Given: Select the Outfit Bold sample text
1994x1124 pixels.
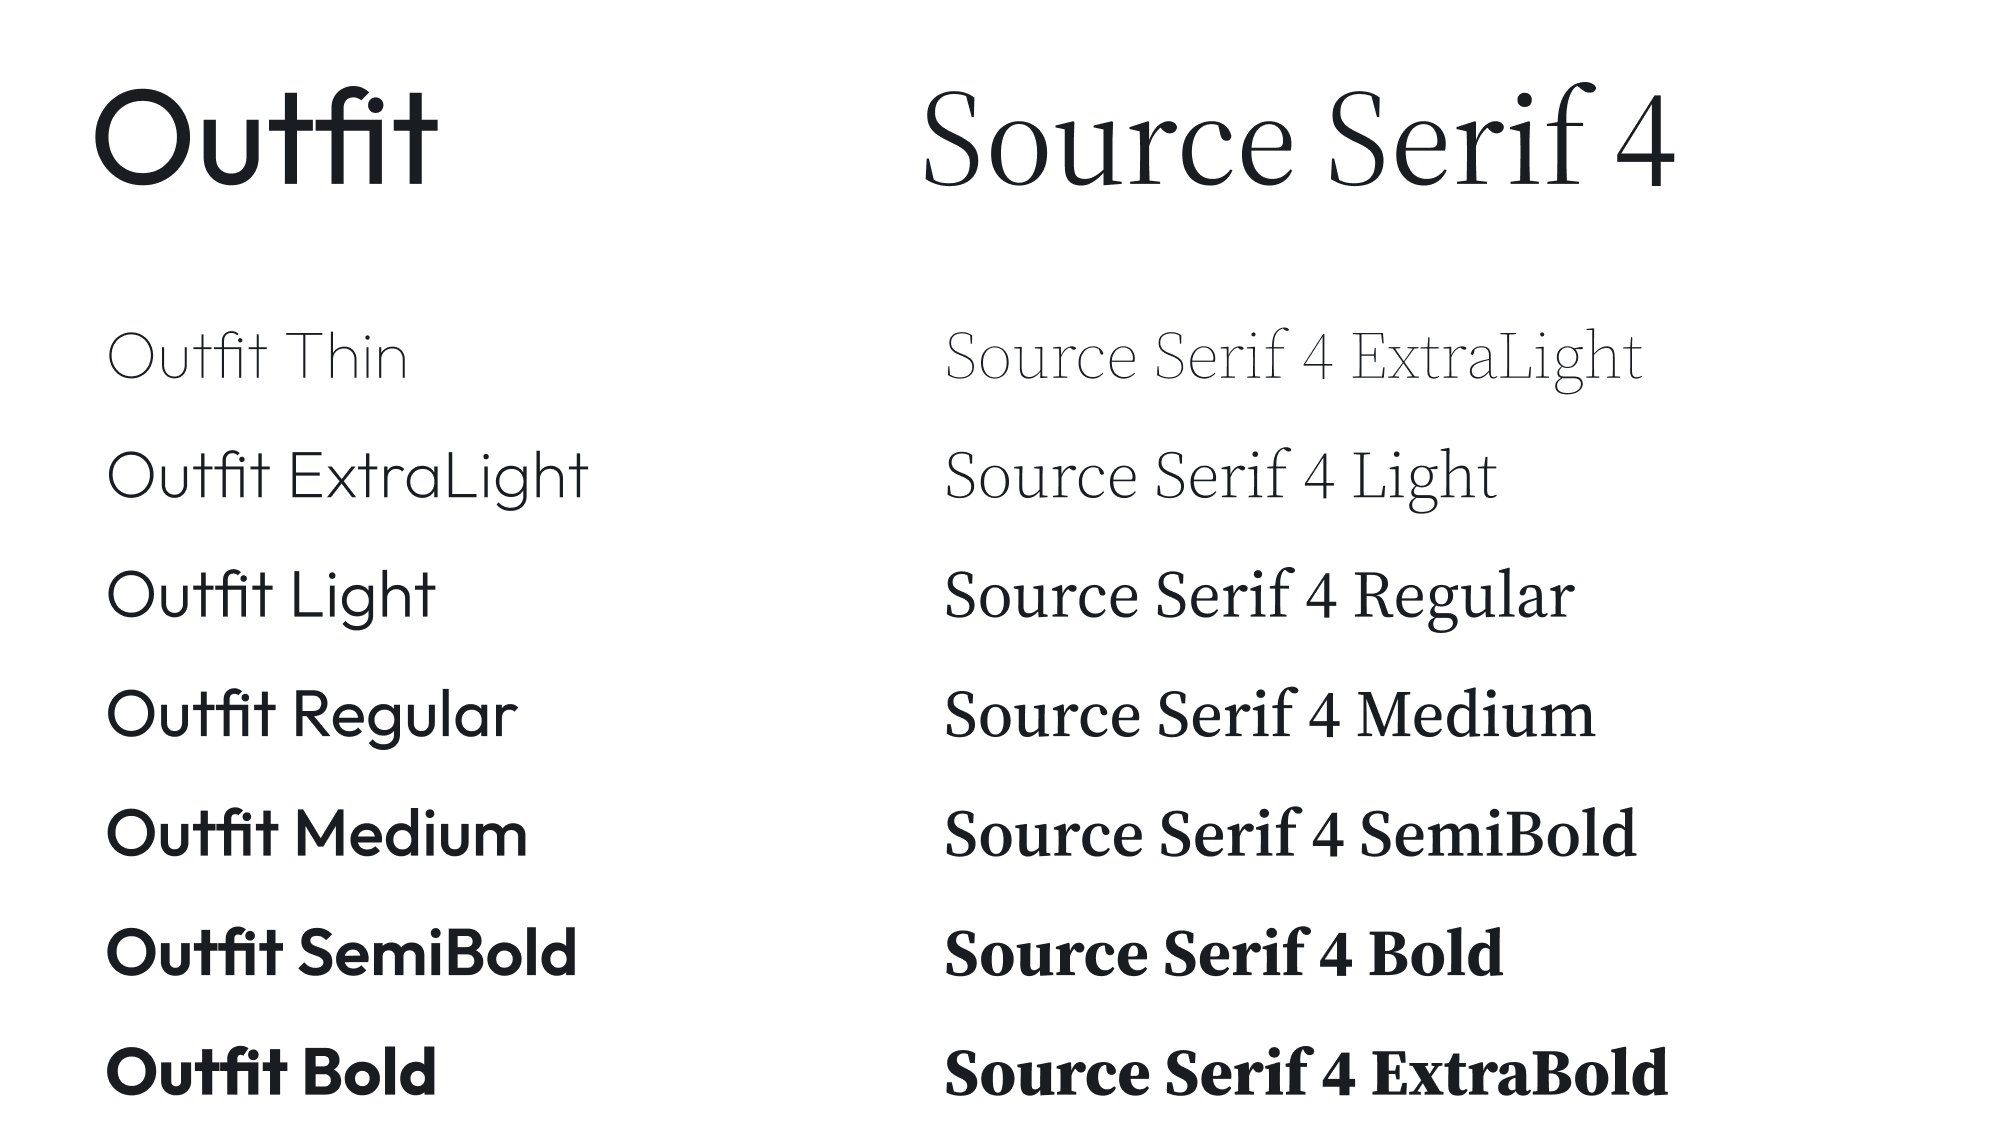Looking at the screenshot, I should pos(271,1071).
